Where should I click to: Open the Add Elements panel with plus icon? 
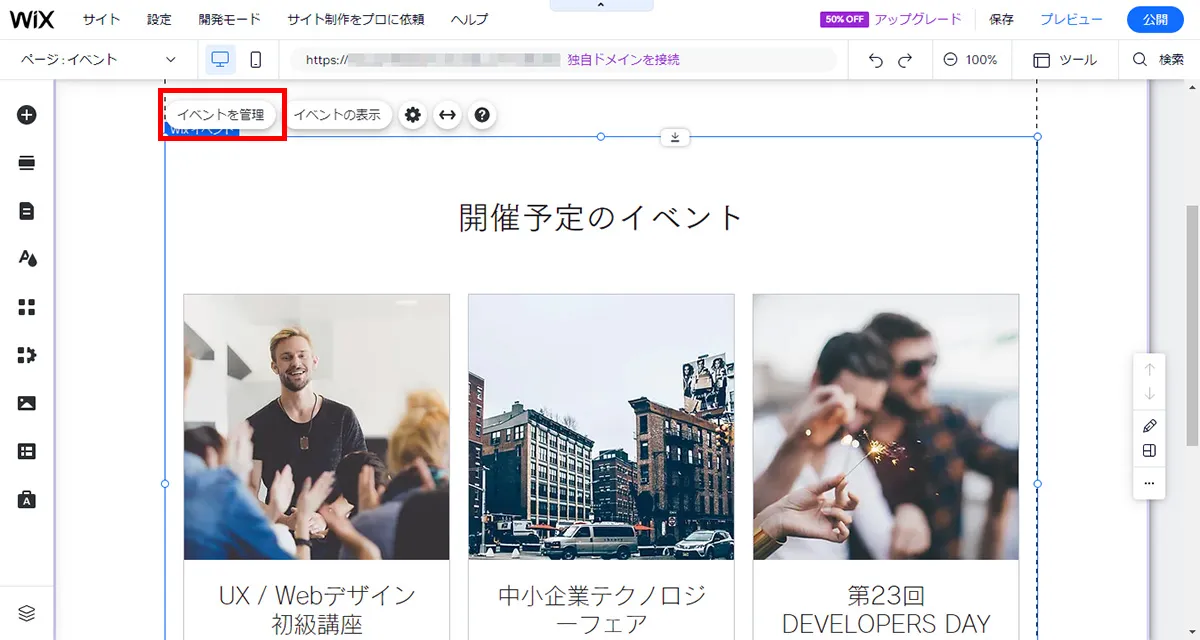click(x=27, y=114)
